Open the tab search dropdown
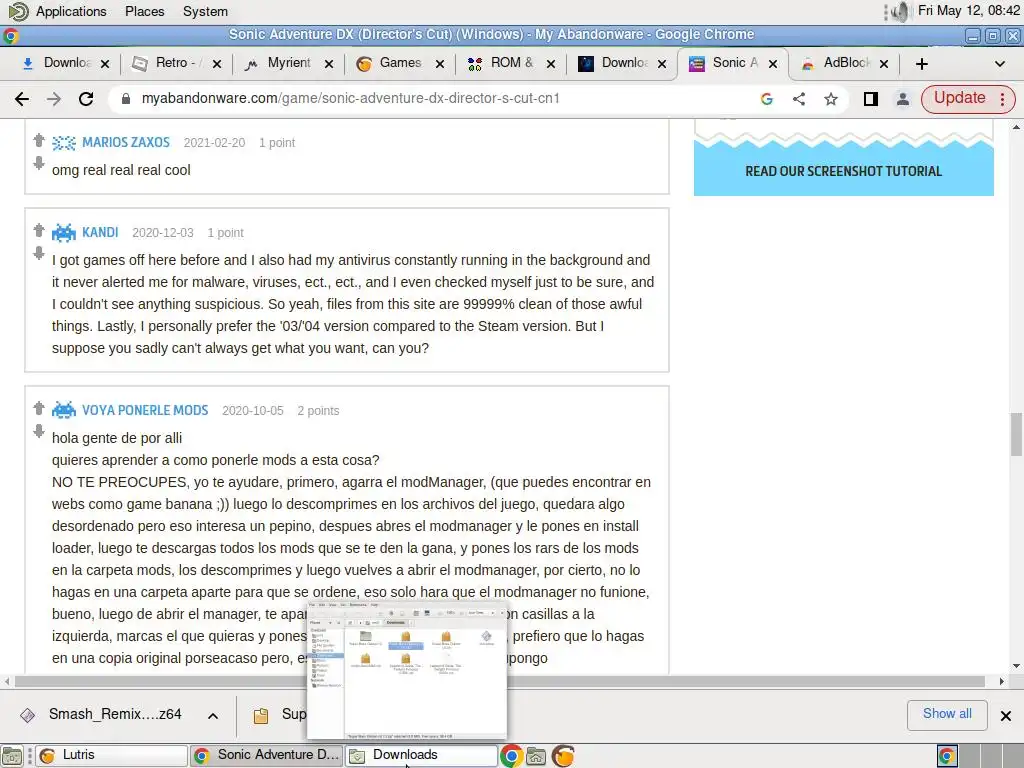The image size is (1024, 768). (999, 63)
